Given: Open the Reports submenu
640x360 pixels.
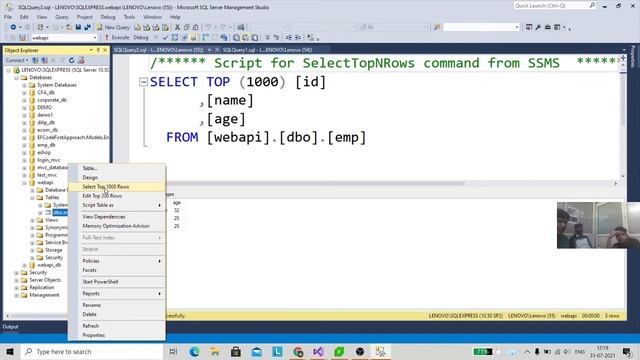Looking at the screenshot, I should pyautogui.click(x=117, y=293).
